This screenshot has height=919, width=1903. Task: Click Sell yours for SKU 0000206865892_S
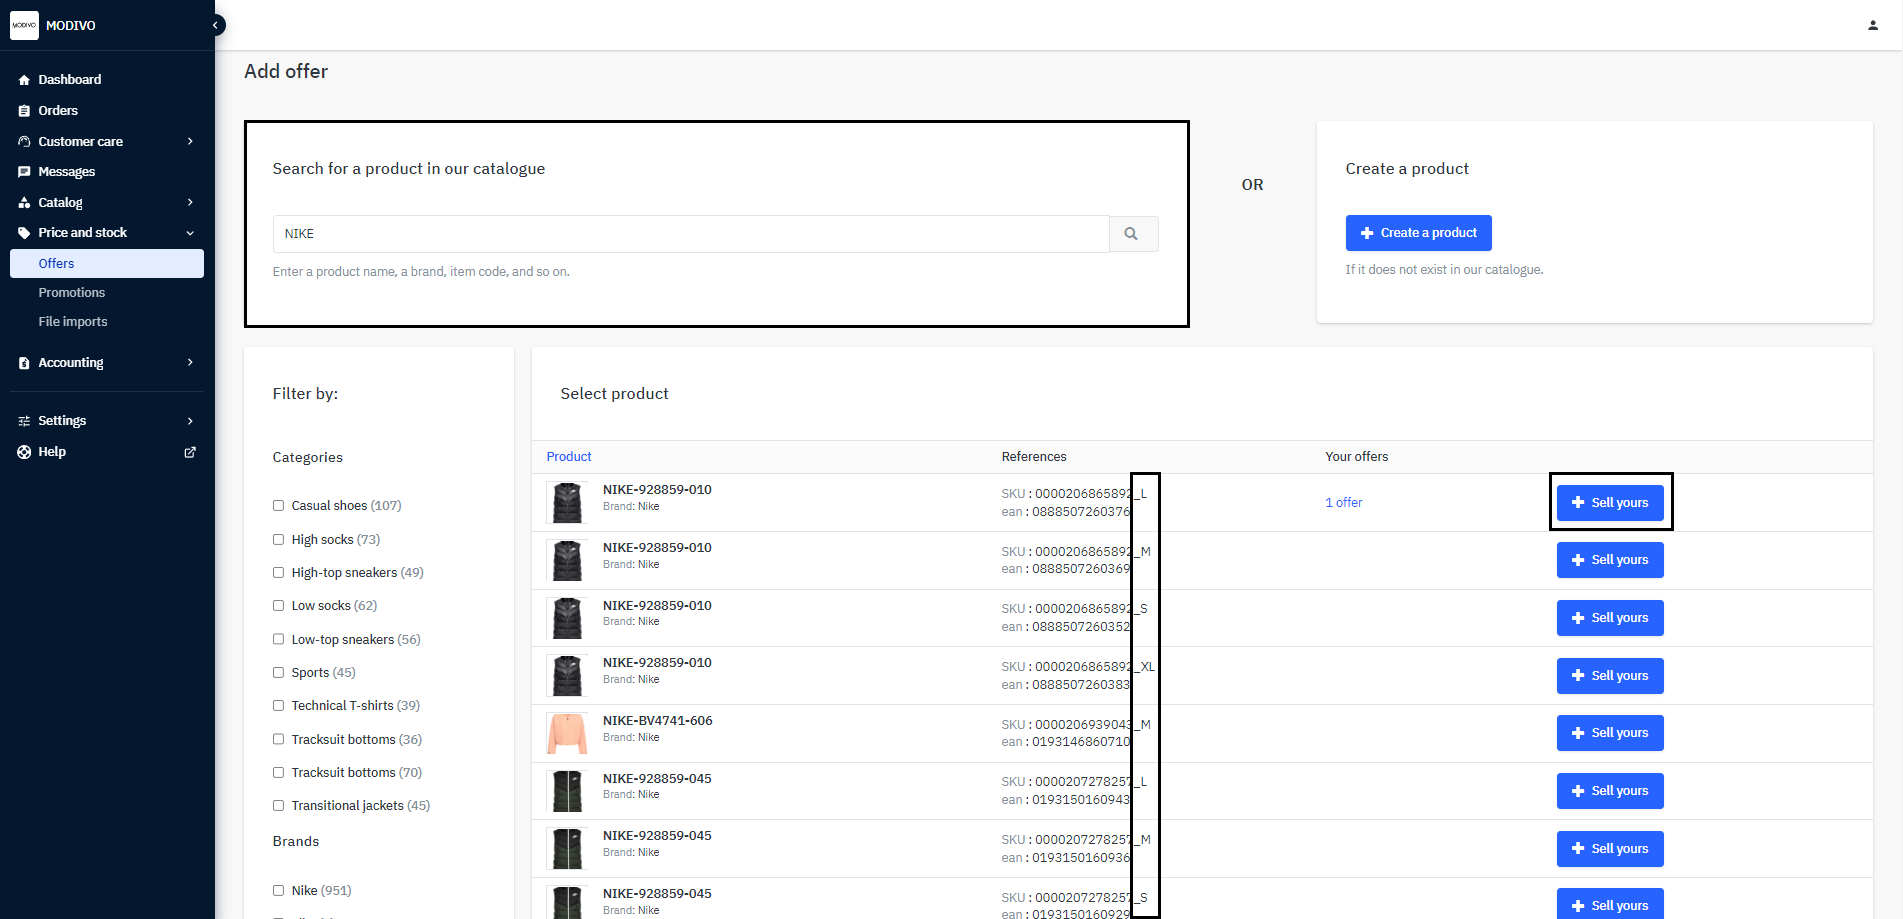(1610, 618)
